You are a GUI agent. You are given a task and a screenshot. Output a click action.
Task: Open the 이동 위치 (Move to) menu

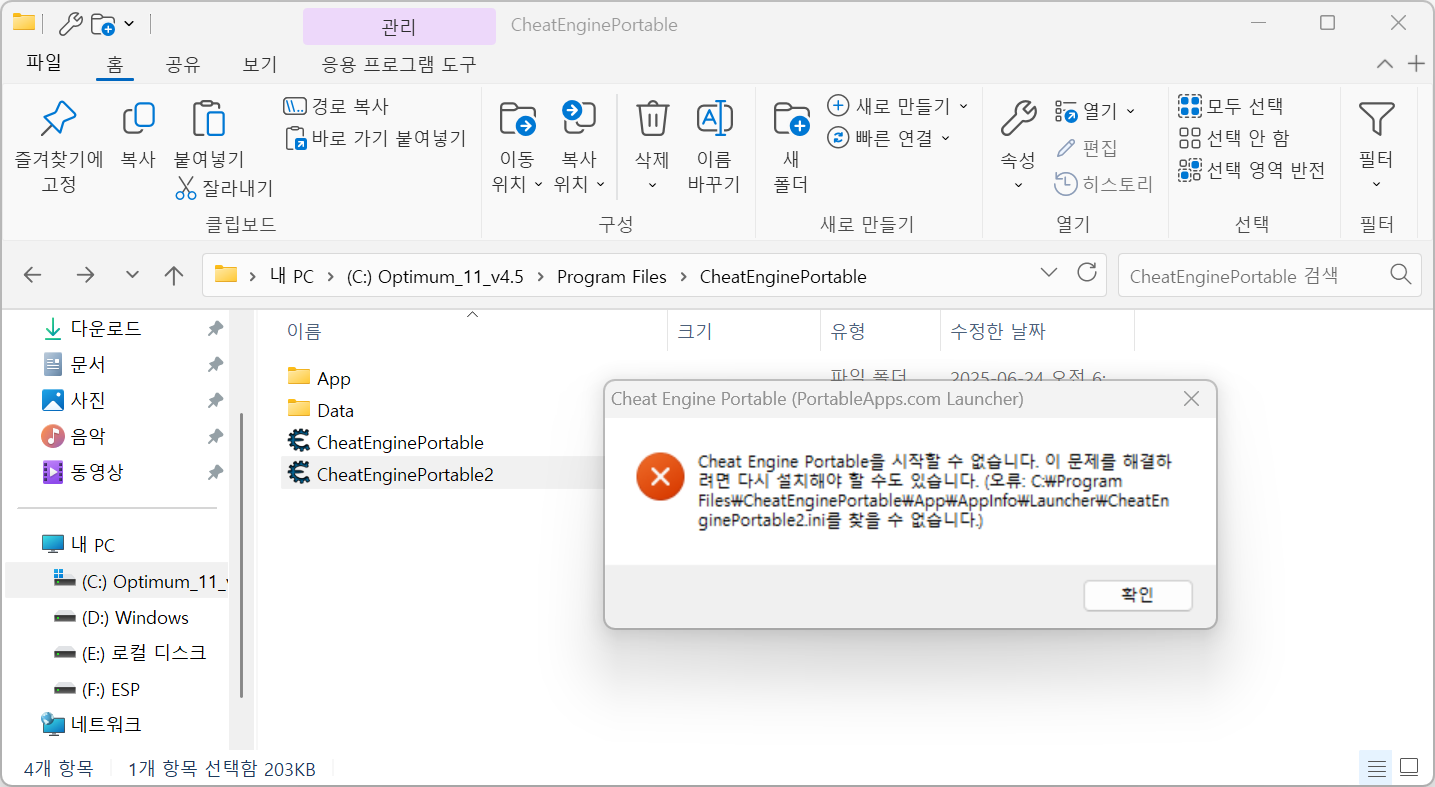coord(517,146)
